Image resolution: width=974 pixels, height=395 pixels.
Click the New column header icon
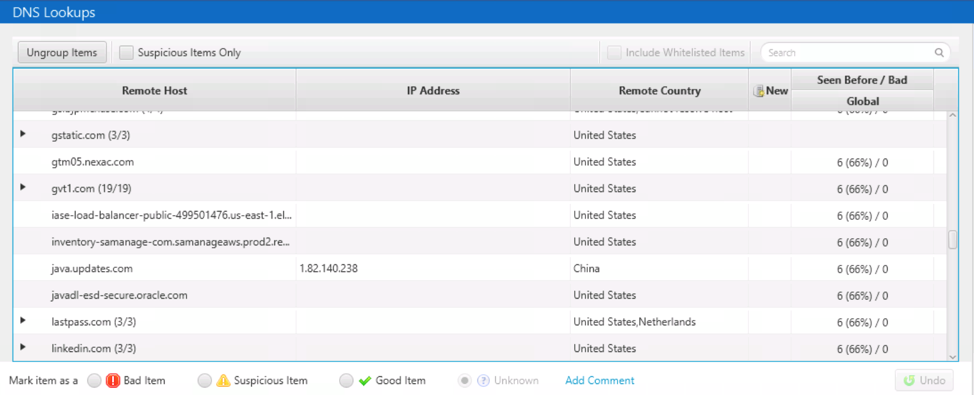[758, 91]
